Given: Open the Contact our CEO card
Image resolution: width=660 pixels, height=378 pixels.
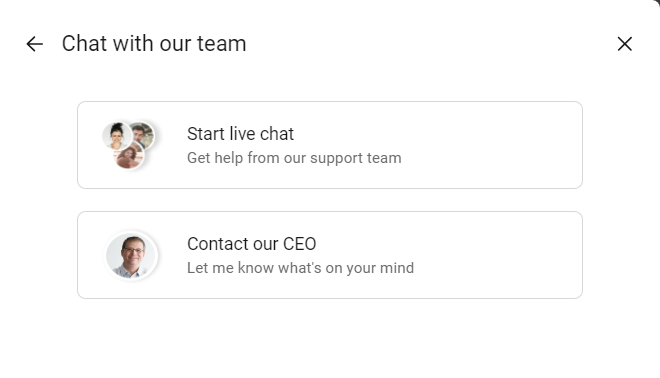Looking at the screenshot, I should [330, 255].
